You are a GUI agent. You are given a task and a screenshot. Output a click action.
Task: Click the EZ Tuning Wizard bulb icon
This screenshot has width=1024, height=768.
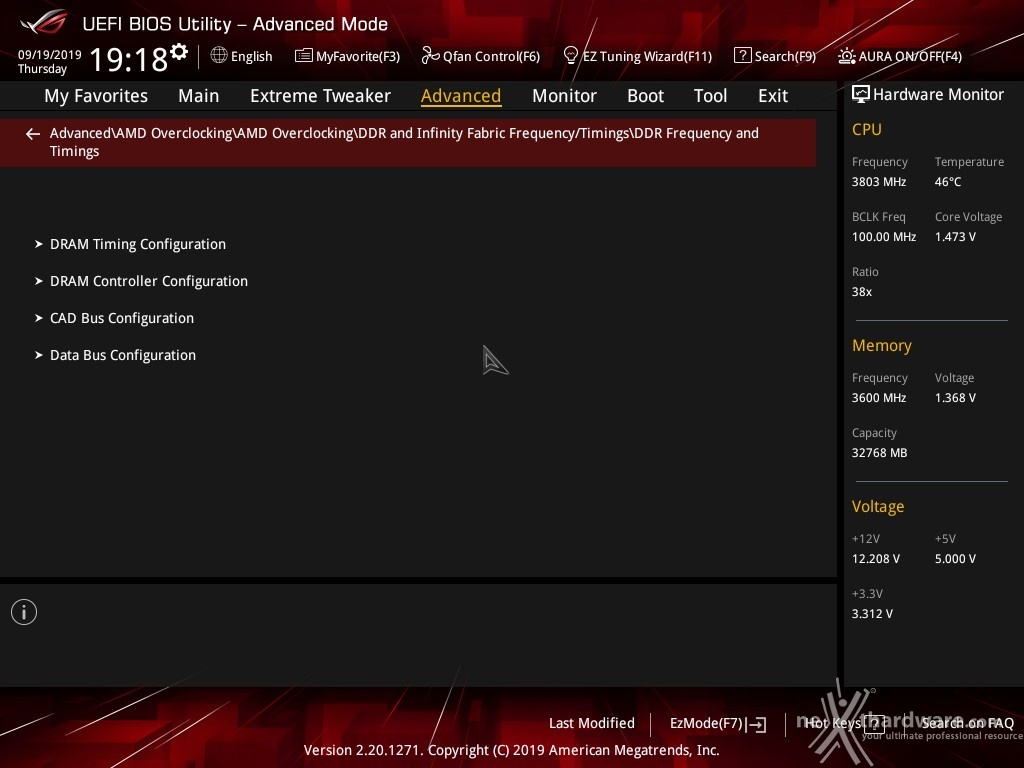[x=570, y=56]
